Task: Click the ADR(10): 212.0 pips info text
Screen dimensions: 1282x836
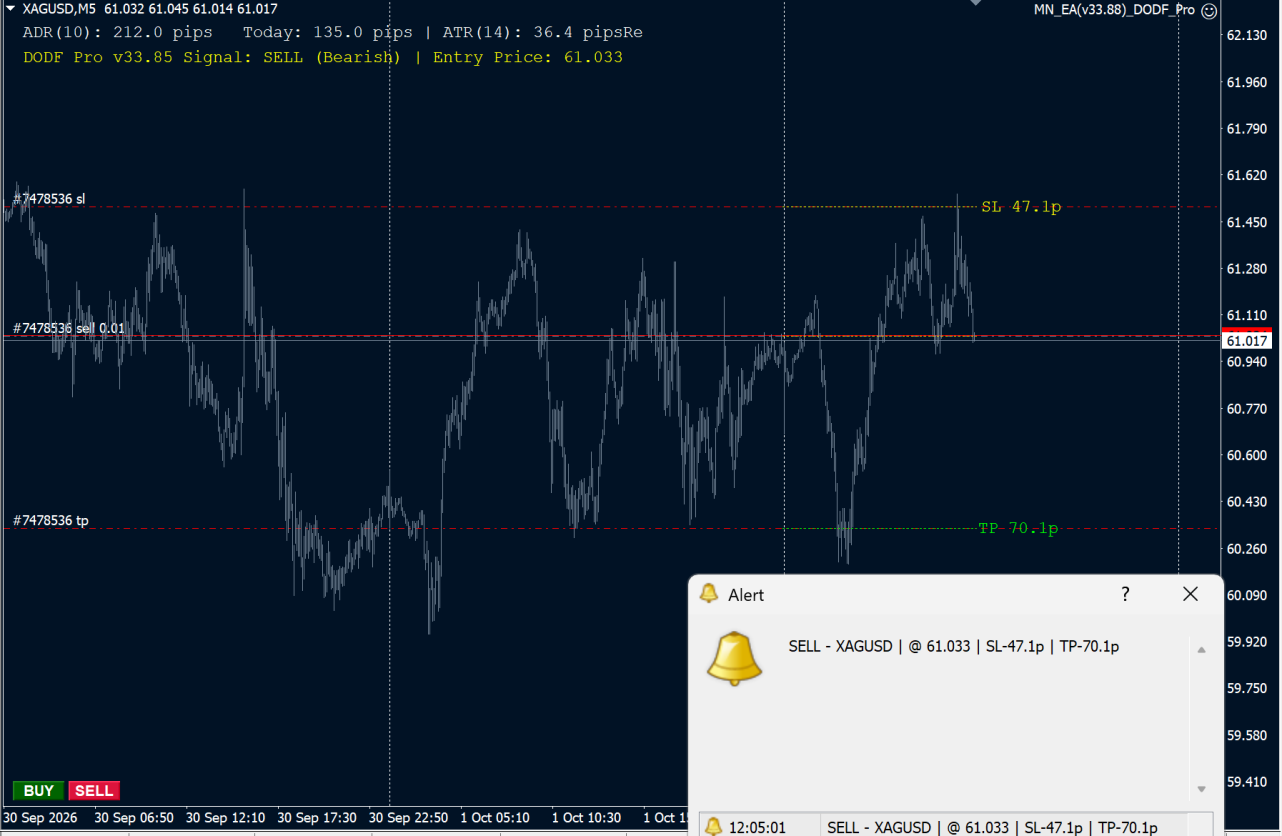Action: [117, 32]
